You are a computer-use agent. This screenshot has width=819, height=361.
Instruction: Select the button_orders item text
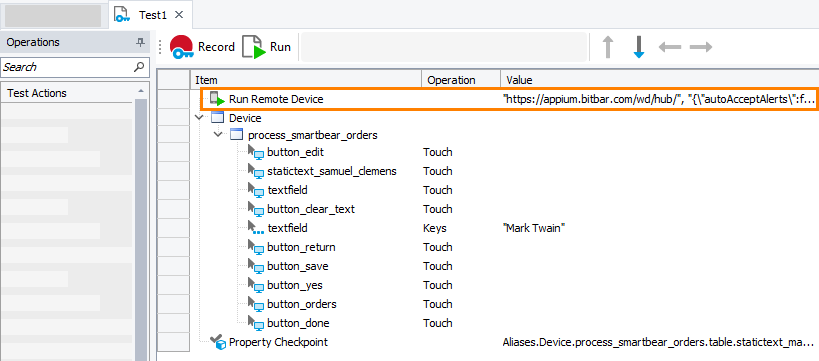tap(302, 304)
